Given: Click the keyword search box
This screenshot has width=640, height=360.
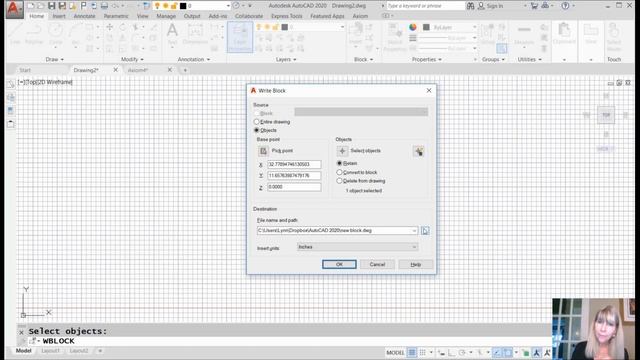Looking at the screenshot, I should point(425,6).
